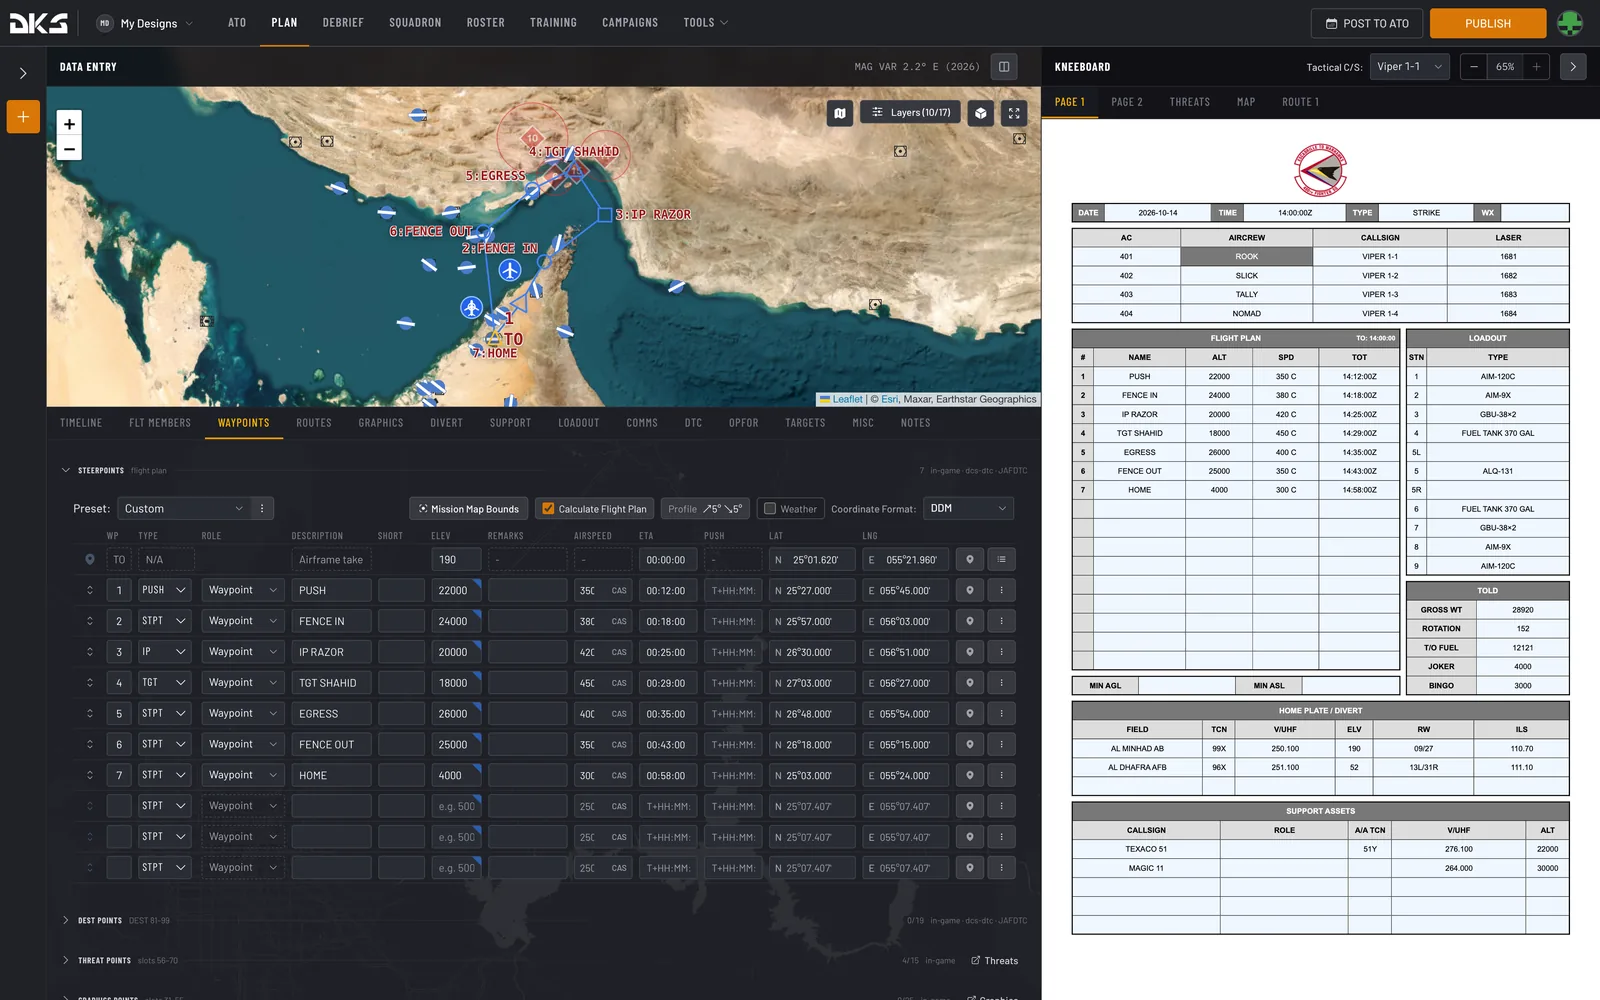Image resolution: width=1600 pixels, height=1000 pixels.
Task: Expand the Dest Points section
Action: [66, 920]
